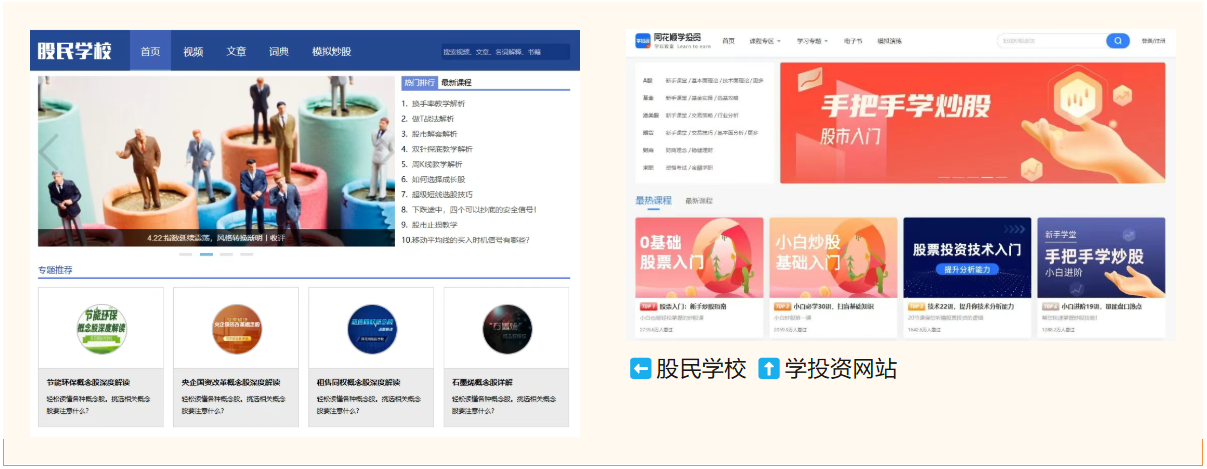Click the 股民学校 search box
Viewport: 1207px width, 469px height.
pos(506,51)
